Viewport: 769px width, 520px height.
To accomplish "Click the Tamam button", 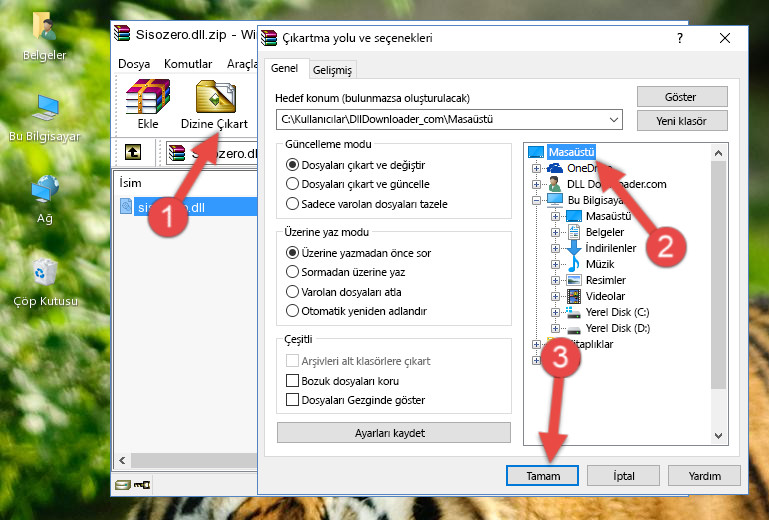I will (542, 476).
